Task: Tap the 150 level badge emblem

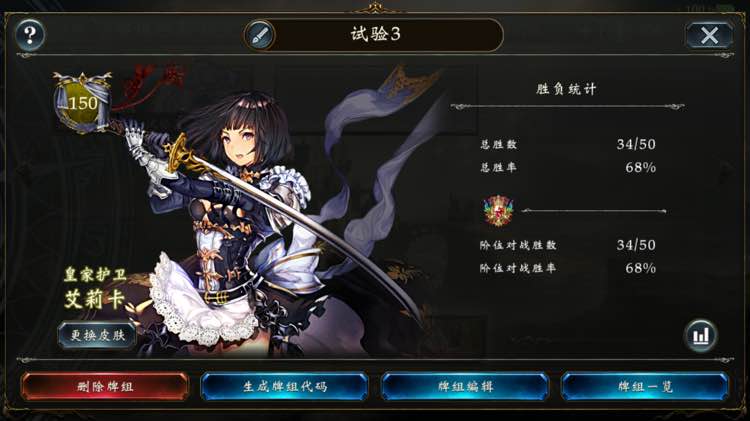Action: 83,102
